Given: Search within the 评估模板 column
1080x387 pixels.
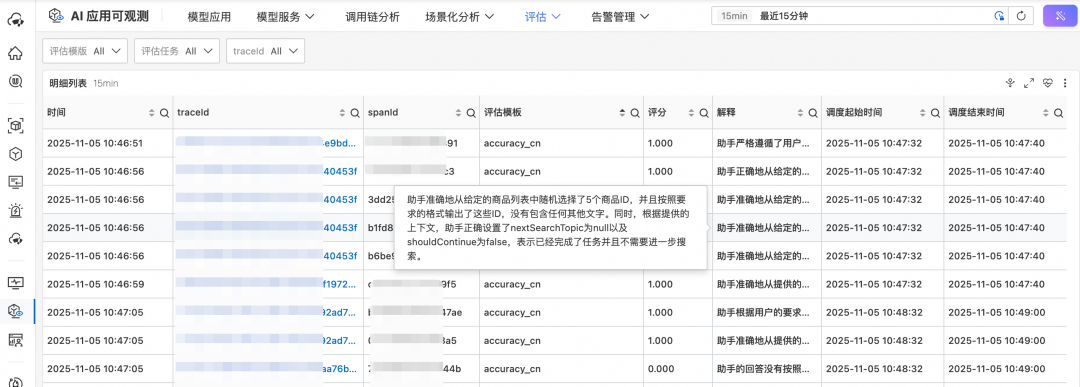Looking at the screenshot, I should pyautogui.click(x=636, y=112).
